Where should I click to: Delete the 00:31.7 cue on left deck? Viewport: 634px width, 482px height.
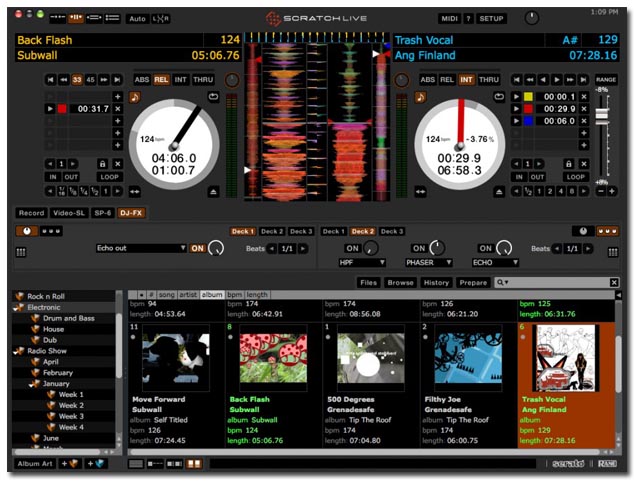(118, 109)
